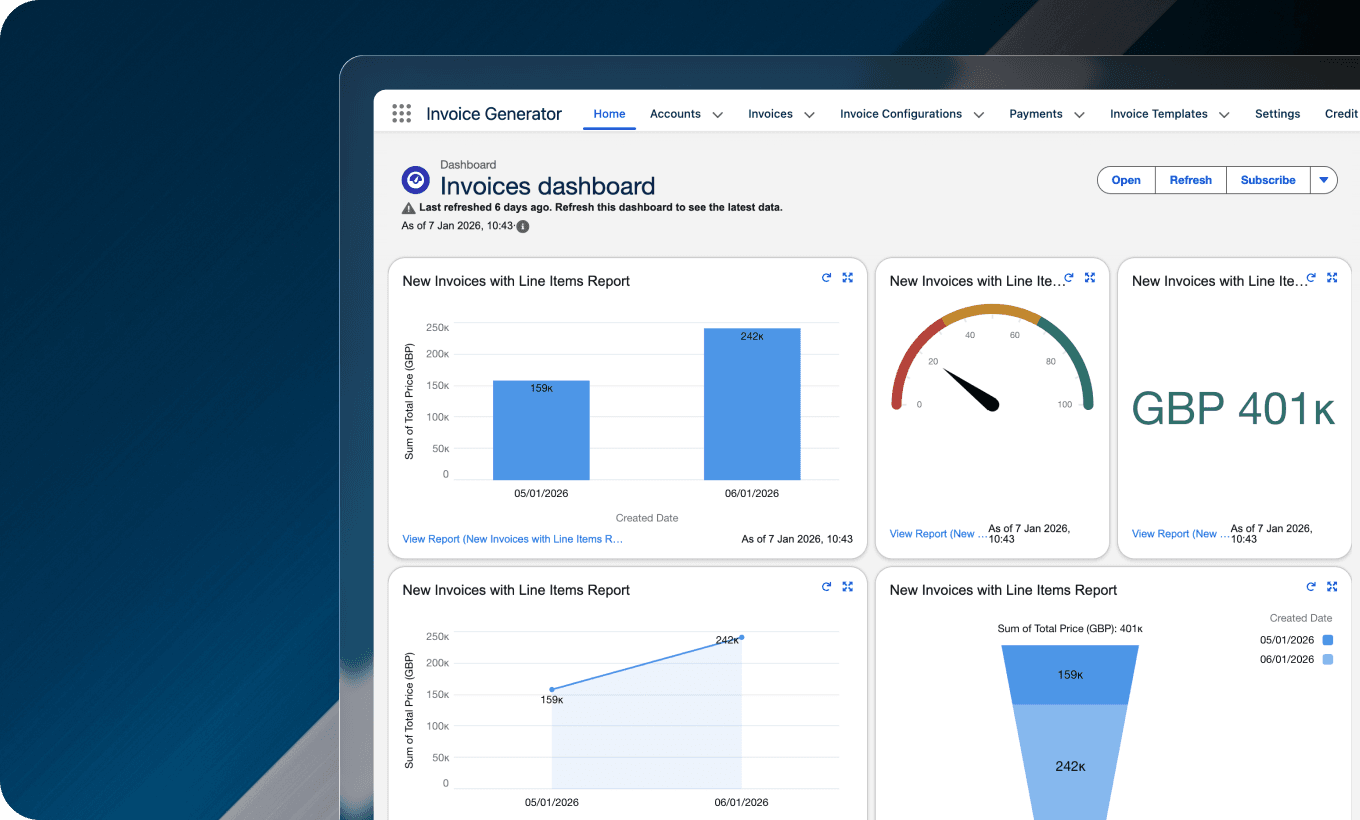1360x820 pixels.
Task: Open the Subscribe split-button dropdown arrow
Action: (x=1324, y=180)
